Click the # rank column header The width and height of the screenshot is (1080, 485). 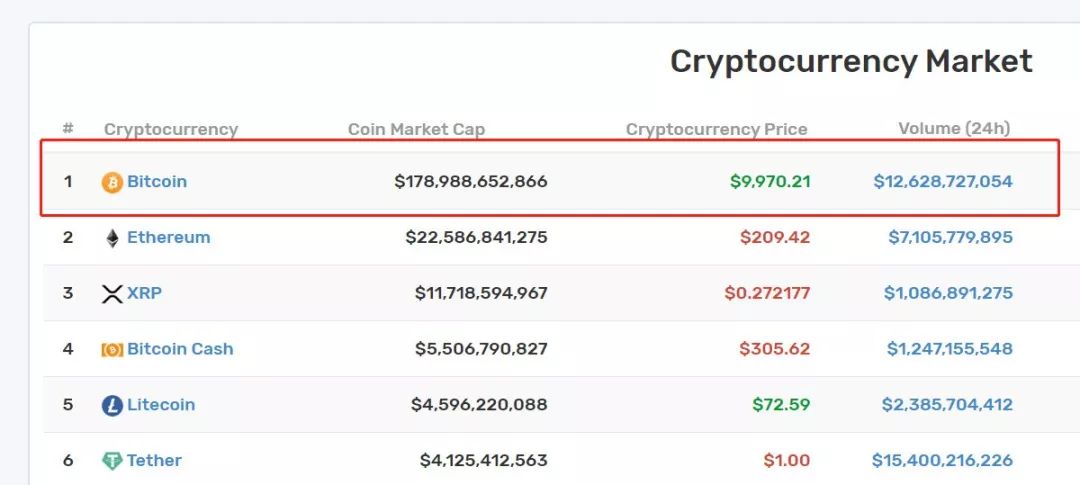point(68,128)
